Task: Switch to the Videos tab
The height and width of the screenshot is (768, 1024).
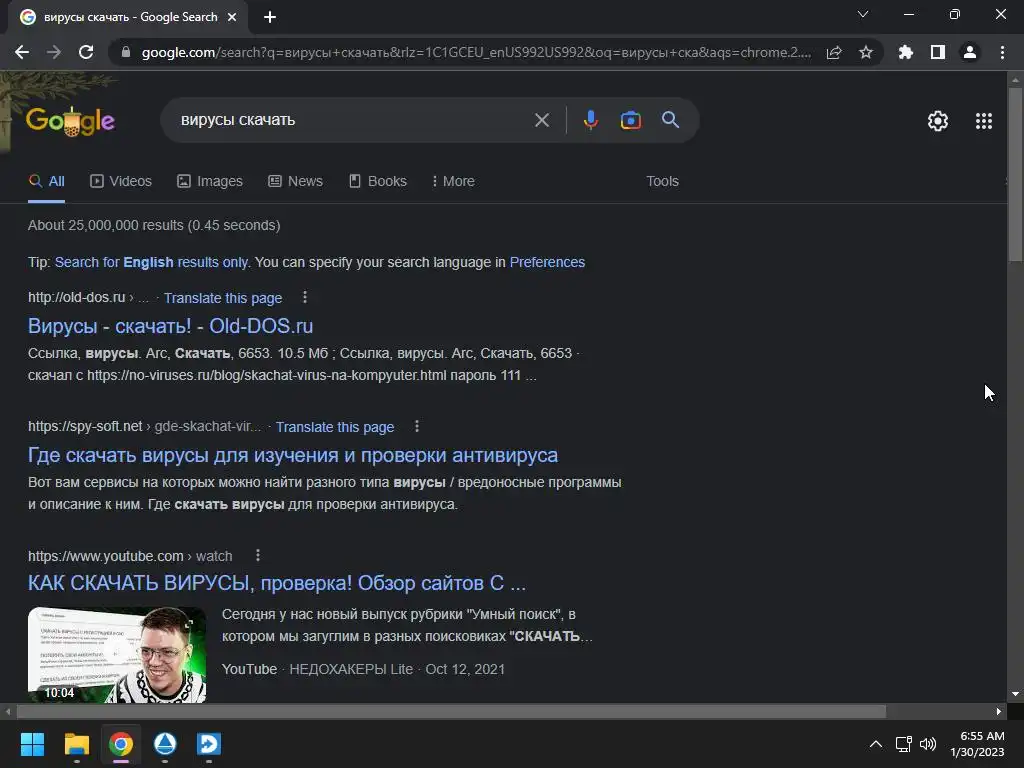Action: (121, 182)
